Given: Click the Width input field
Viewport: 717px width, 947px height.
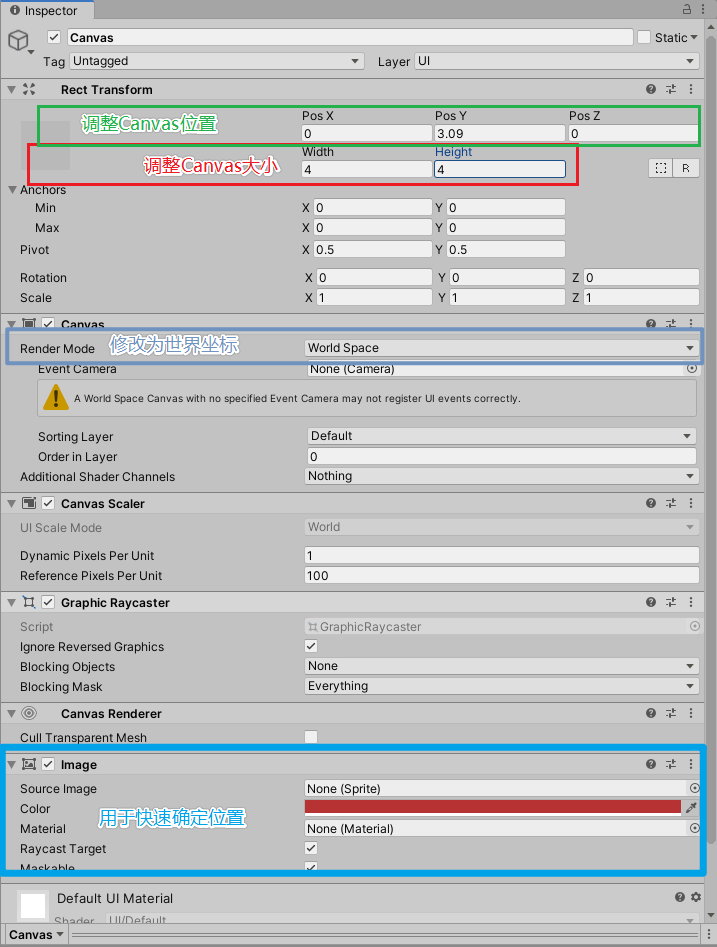Looking at the screenshot, I should (367, 169).
